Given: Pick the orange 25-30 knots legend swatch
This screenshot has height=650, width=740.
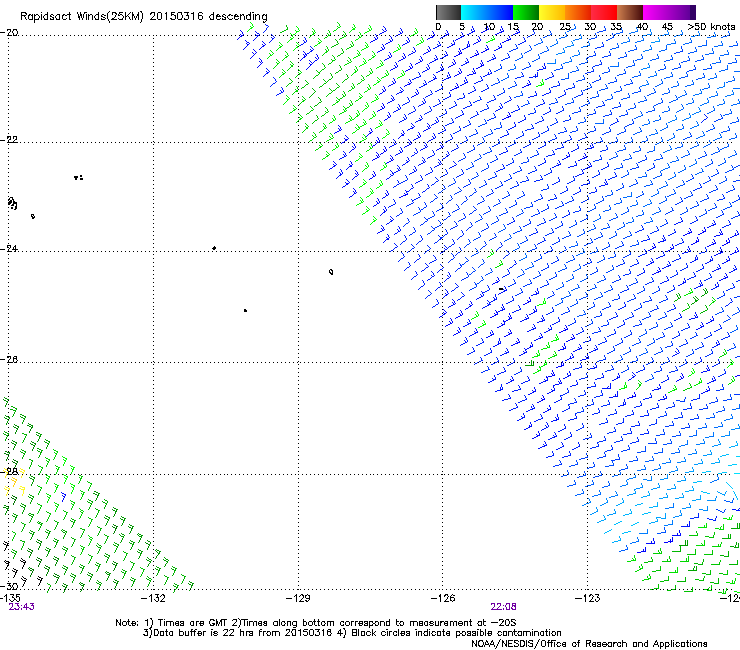Looking at the screenshot, I should (x=578, y=12).
